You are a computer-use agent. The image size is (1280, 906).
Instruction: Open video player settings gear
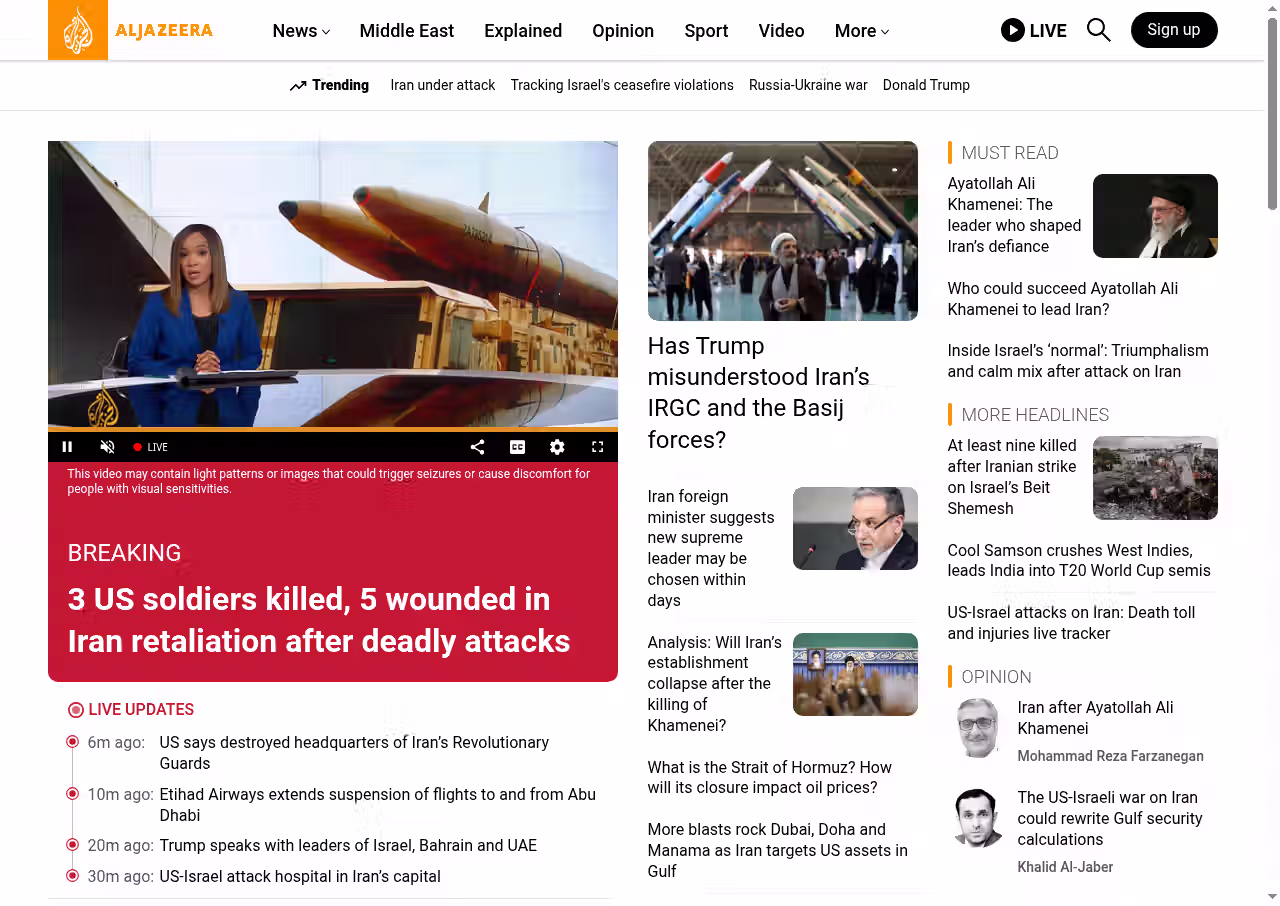(x=557, y=447)
